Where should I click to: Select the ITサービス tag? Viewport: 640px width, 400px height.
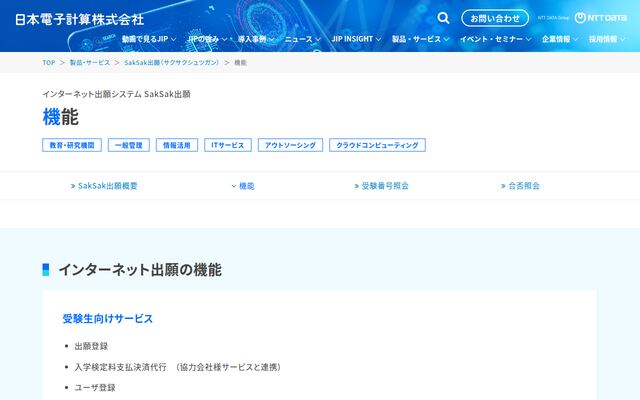coord(228,145)
